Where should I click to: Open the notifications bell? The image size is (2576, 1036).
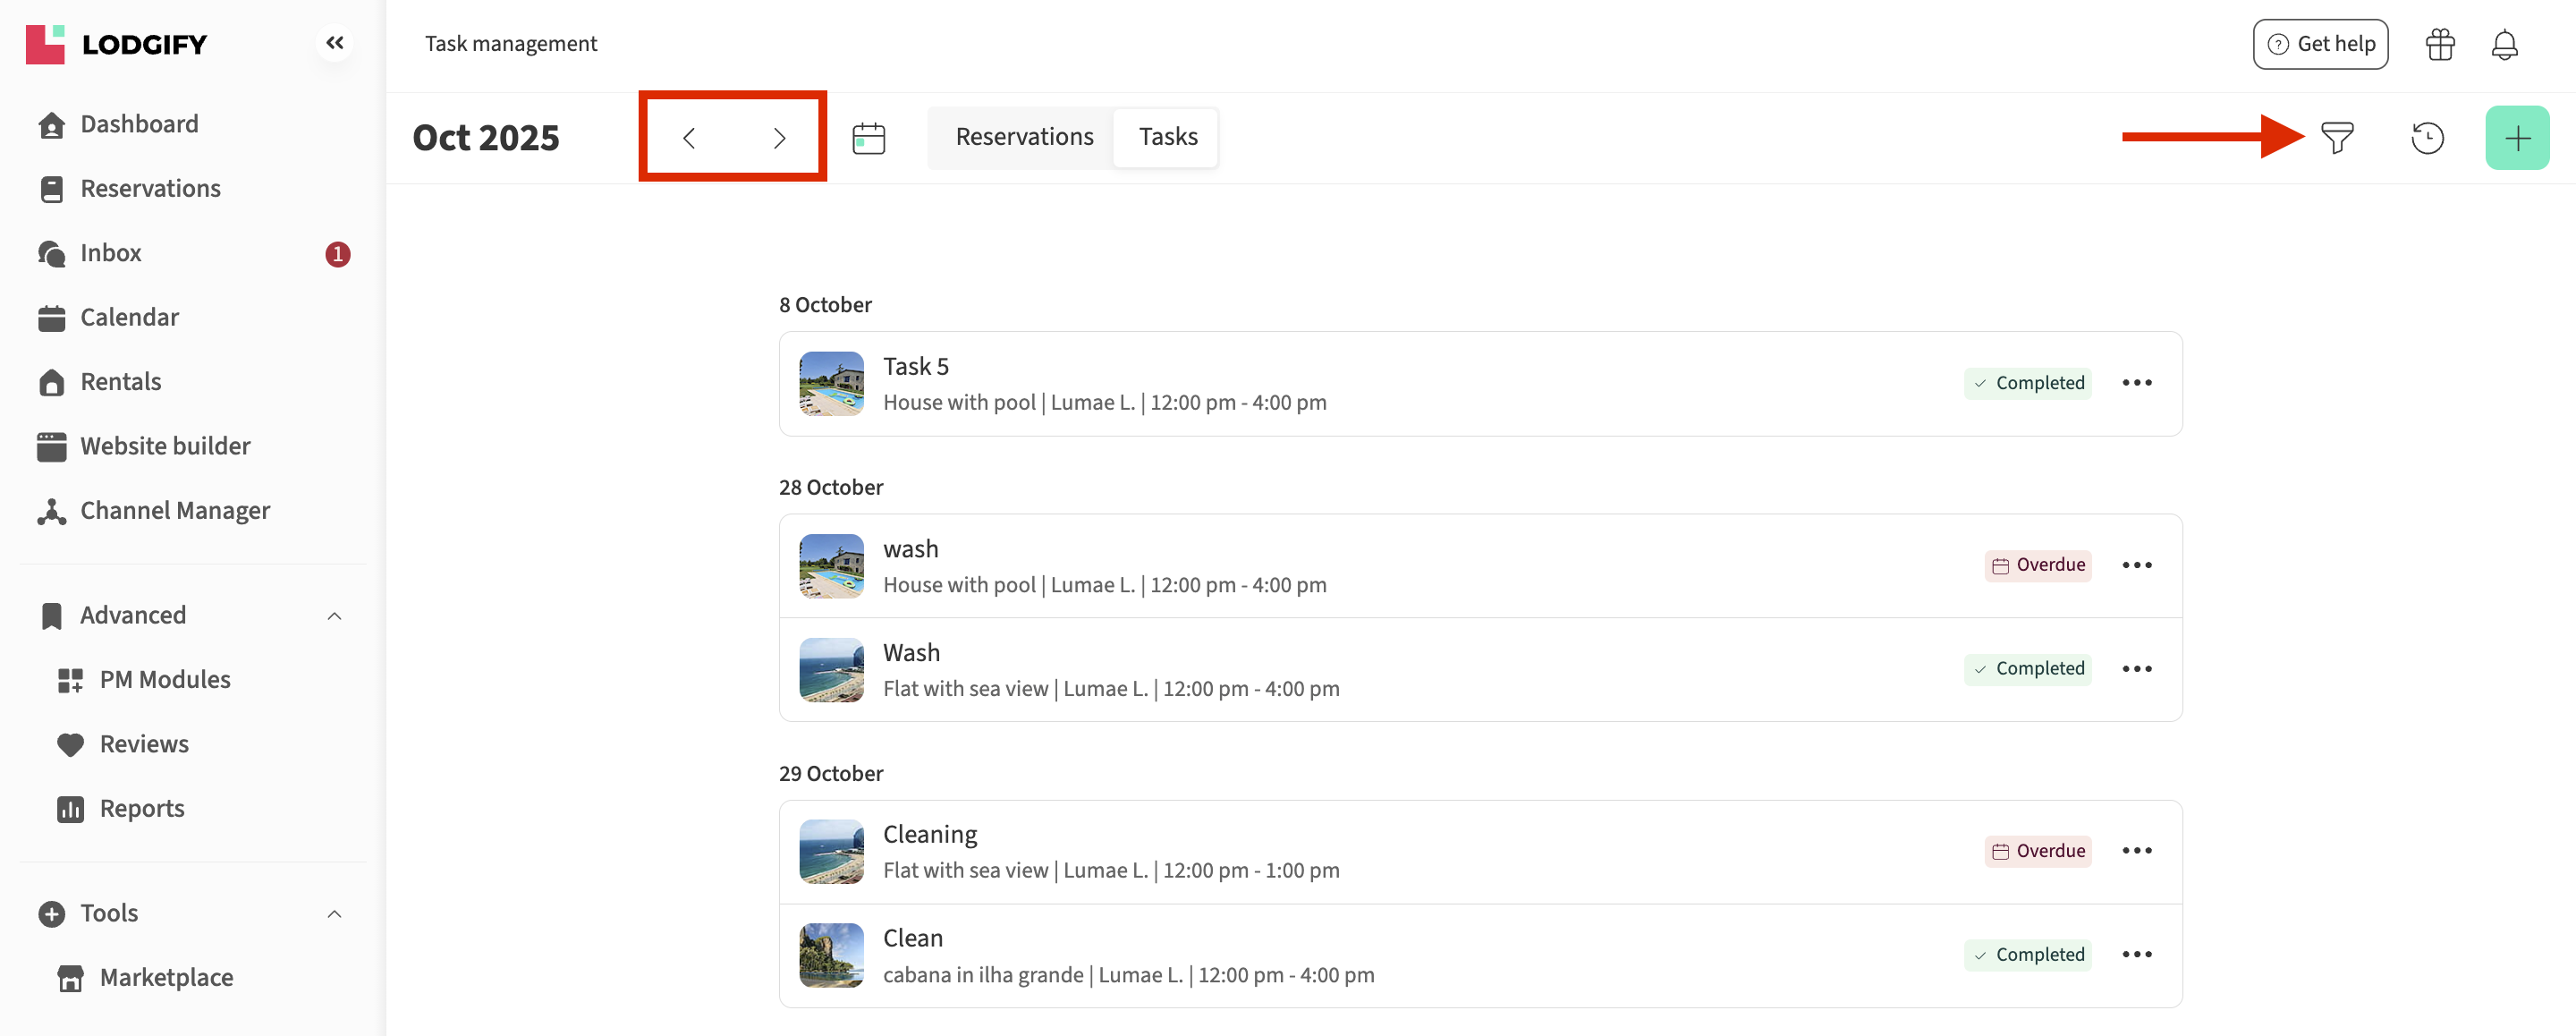tap(2504, 44)
